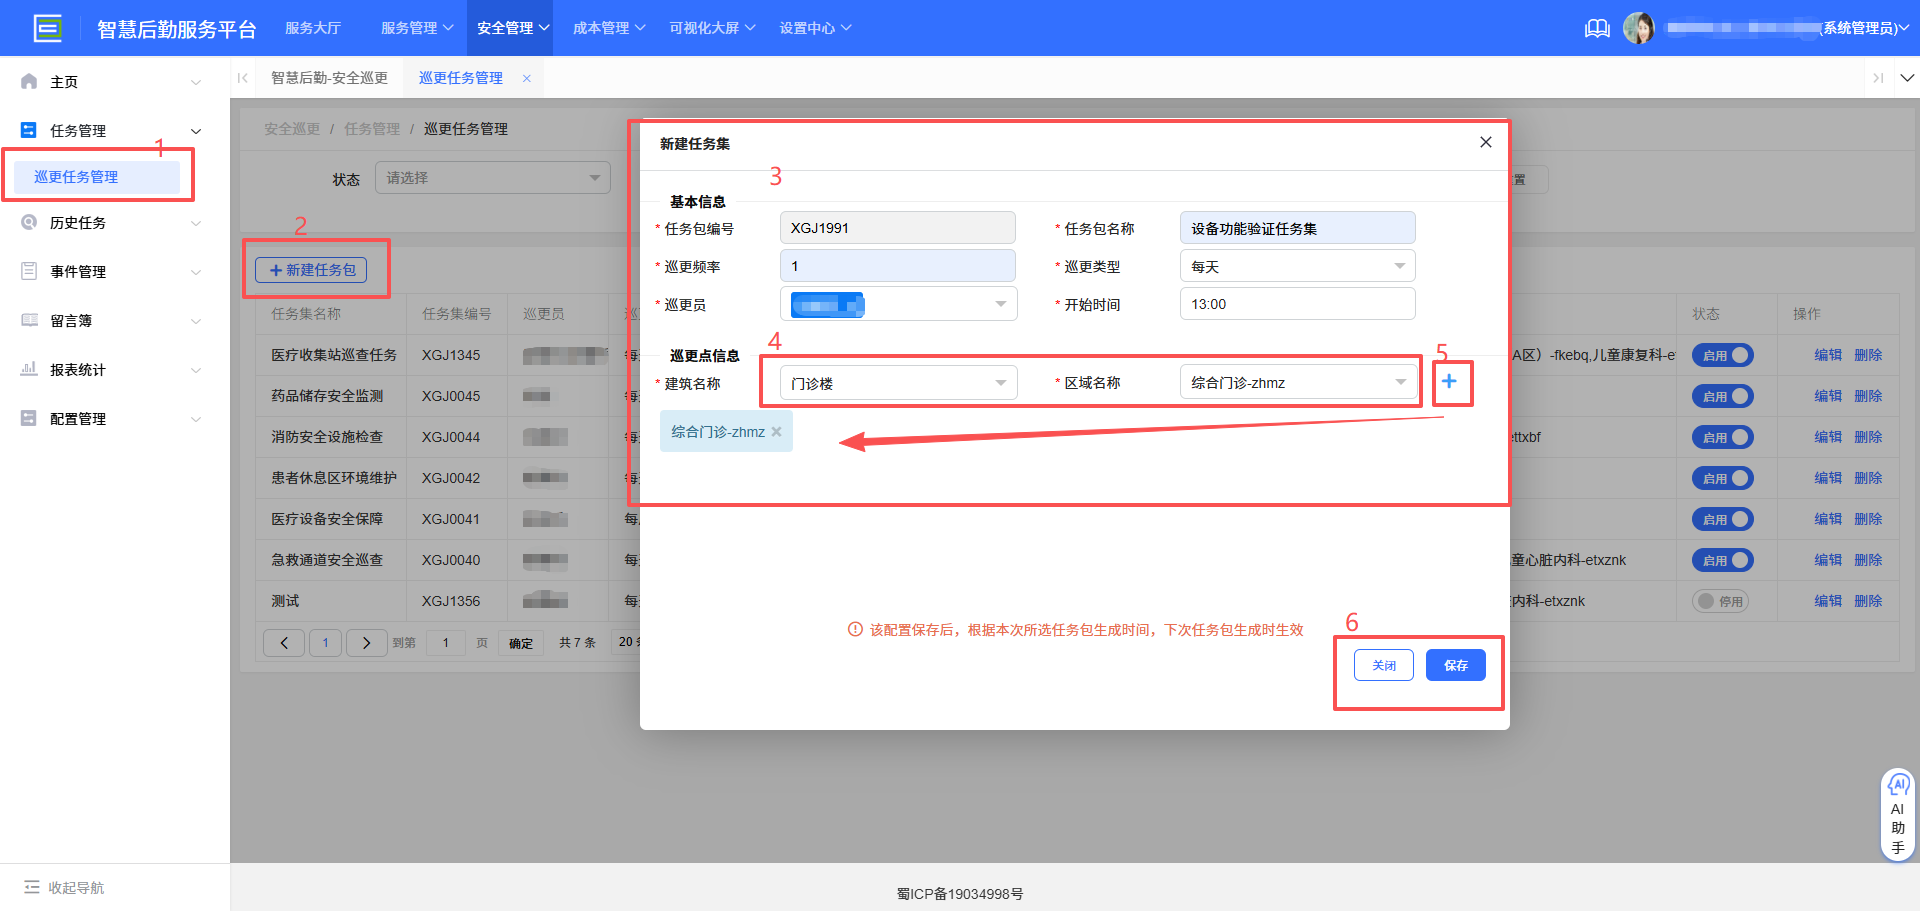Click the 事件管理 icon in sidebar
The image size is (1920, 911).
[x=27, y=271]
